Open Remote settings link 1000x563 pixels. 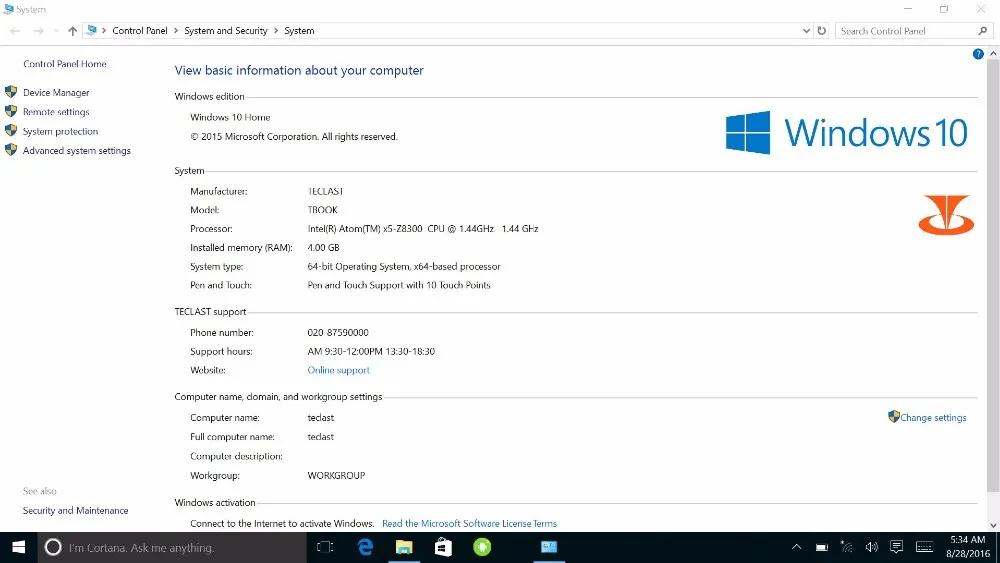click(56, 112)
